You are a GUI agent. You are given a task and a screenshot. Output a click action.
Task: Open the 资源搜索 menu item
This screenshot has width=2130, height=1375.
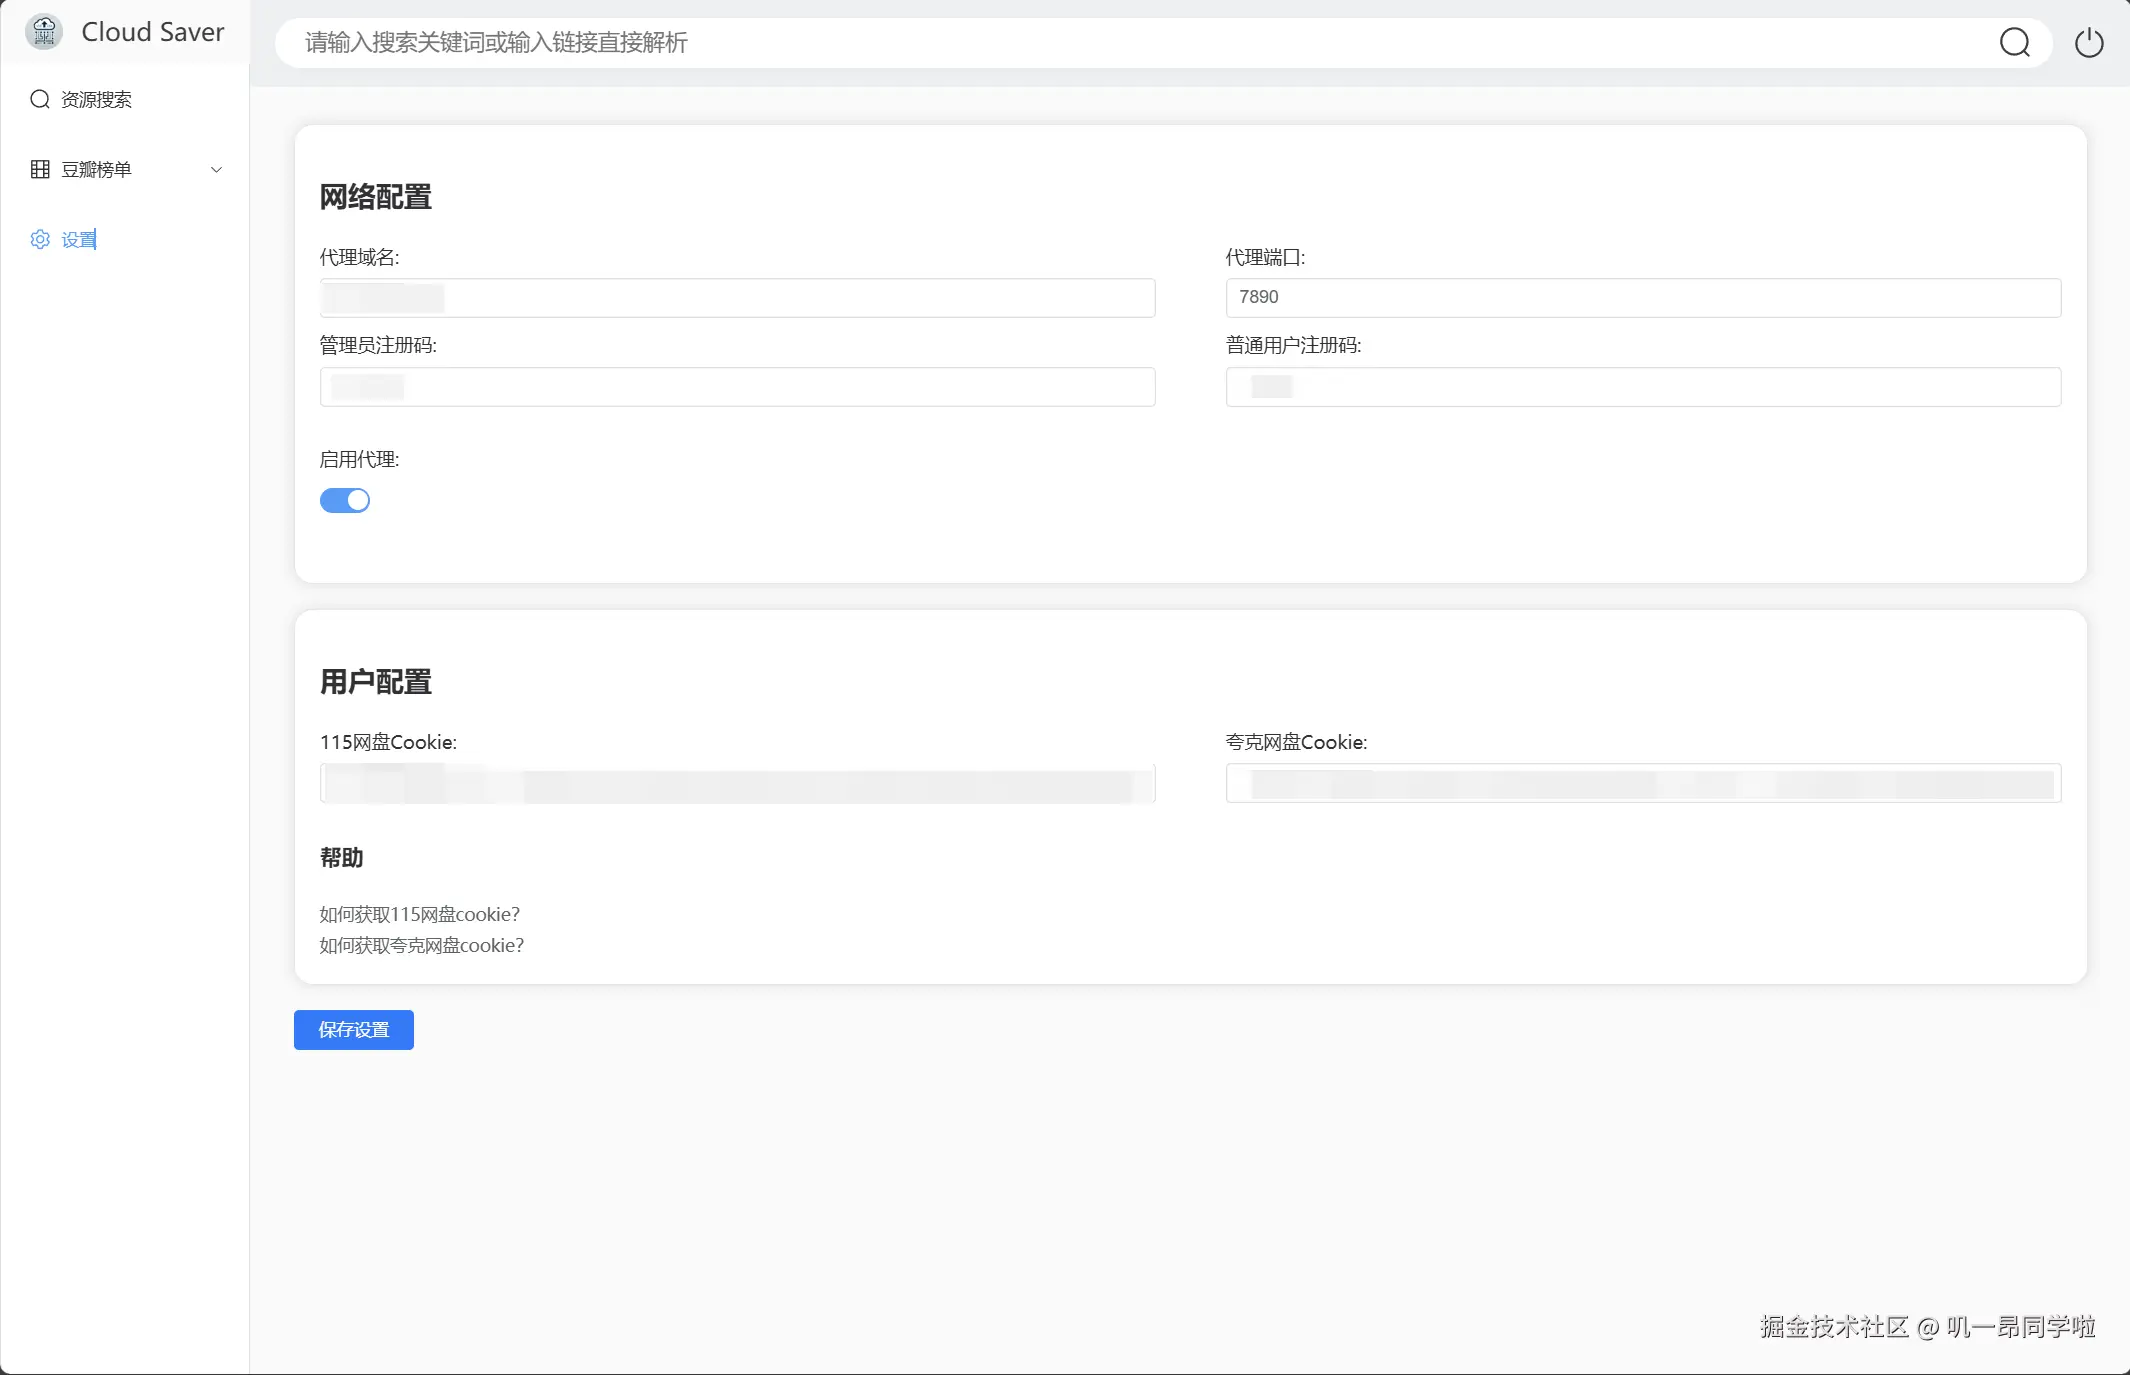(x=96, y=99)
